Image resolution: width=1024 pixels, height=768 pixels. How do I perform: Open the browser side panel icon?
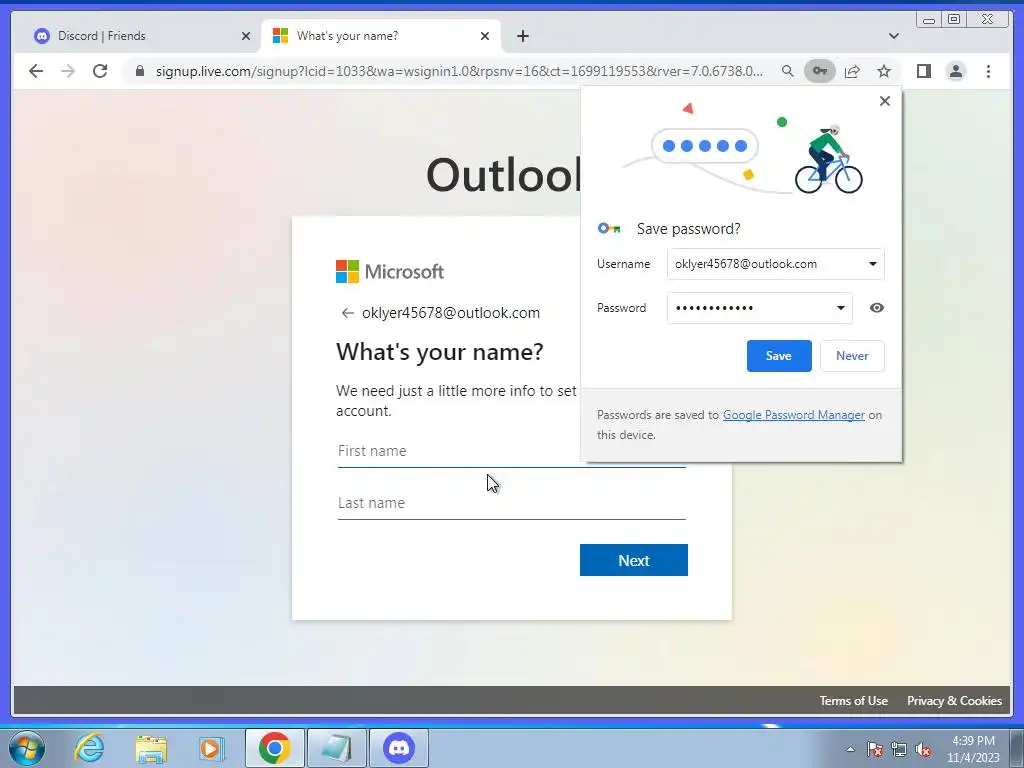(923, 71)
